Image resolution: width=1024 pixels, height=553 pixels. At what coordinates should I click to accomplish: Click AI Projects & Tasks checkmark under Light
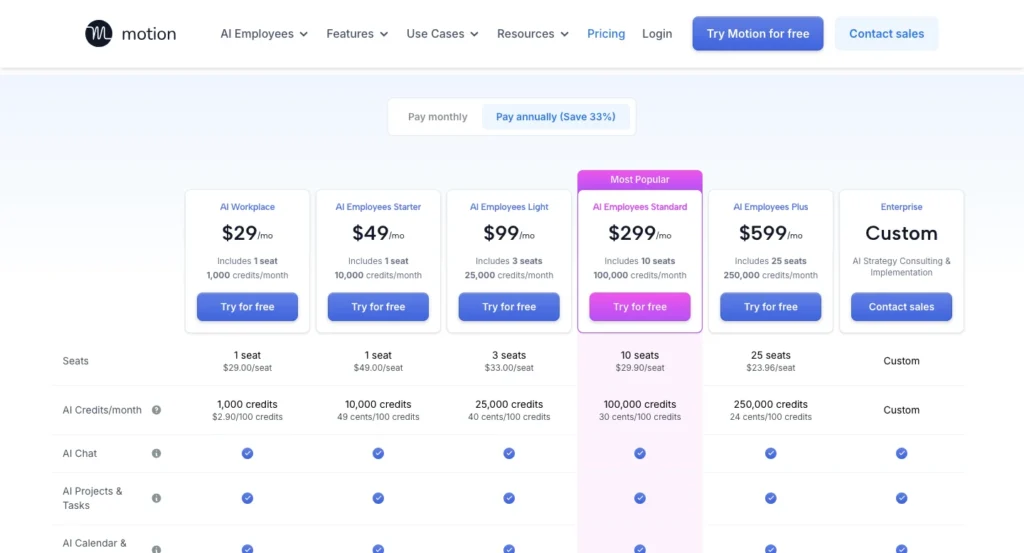point(509,498)
